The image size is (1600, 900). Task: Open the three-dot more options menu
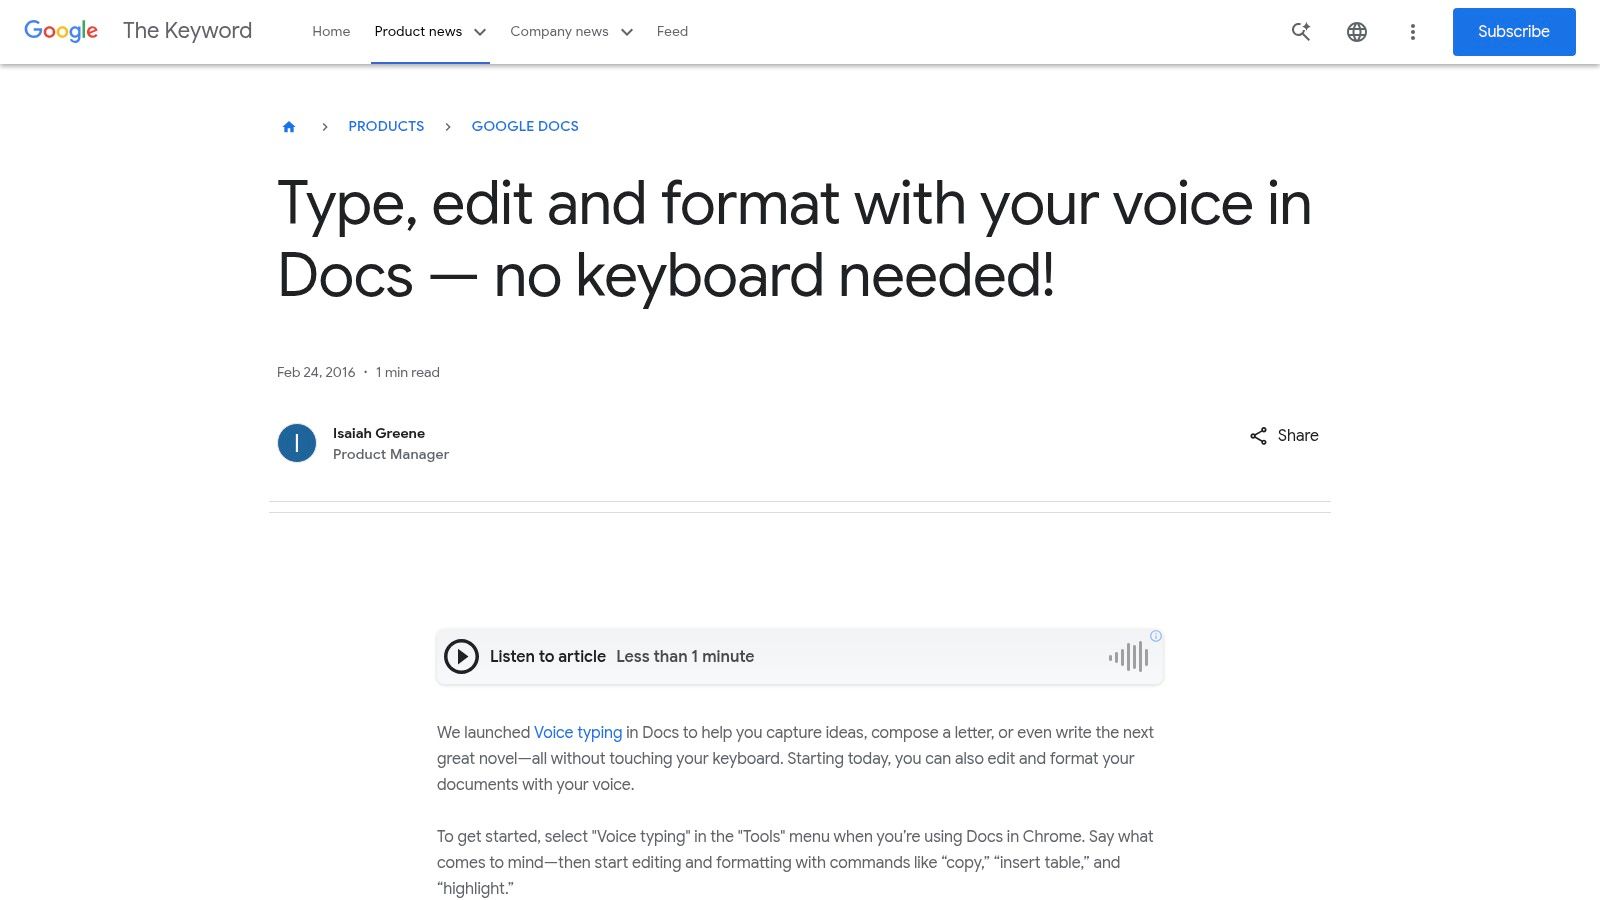[x=1413, y=31]
